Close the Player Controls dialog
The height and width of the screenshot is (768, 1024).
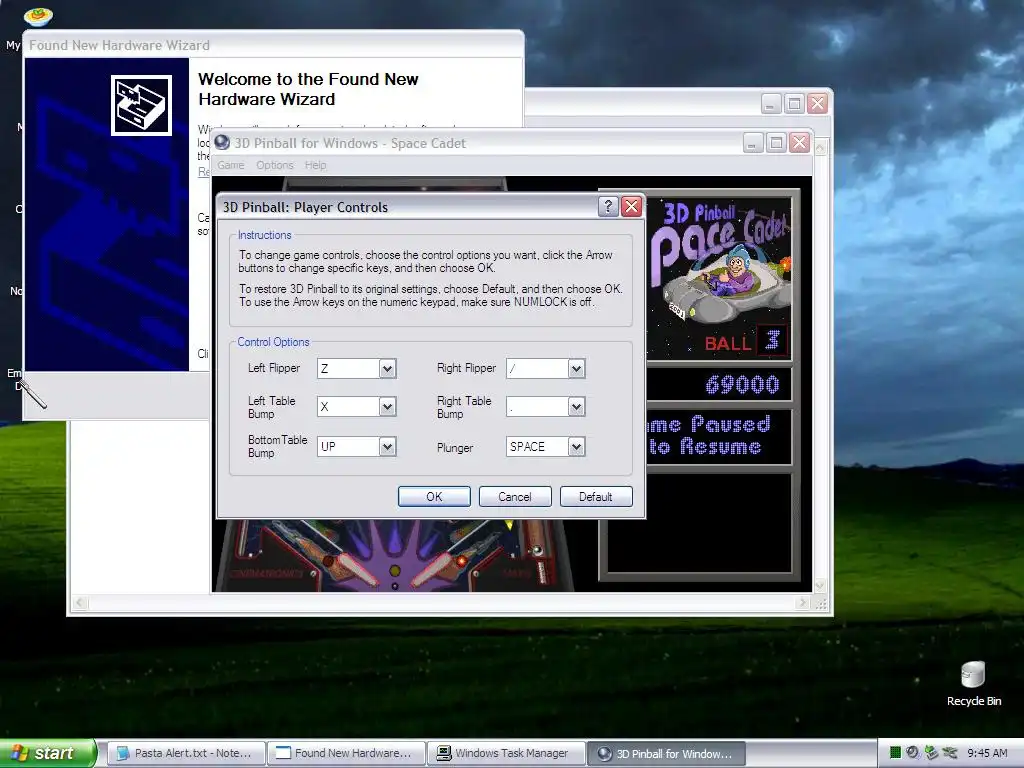(x=632, y=206)
